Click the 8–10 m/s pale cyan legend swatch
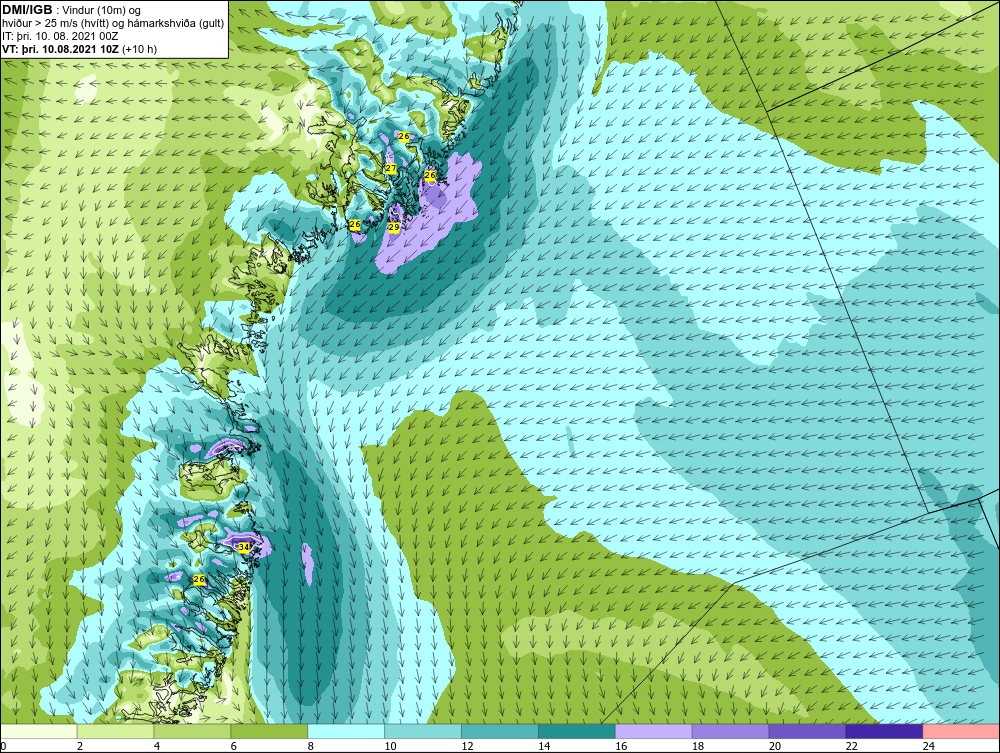1000x753 pixels. [x=346, y=731]
